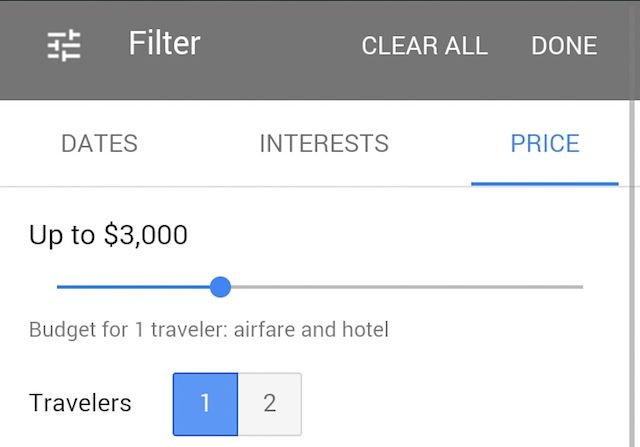Image resolution: width=640 pixels, height=447 pixels.
Task: Switch to the DATES tab
Action: pos(99,143)
